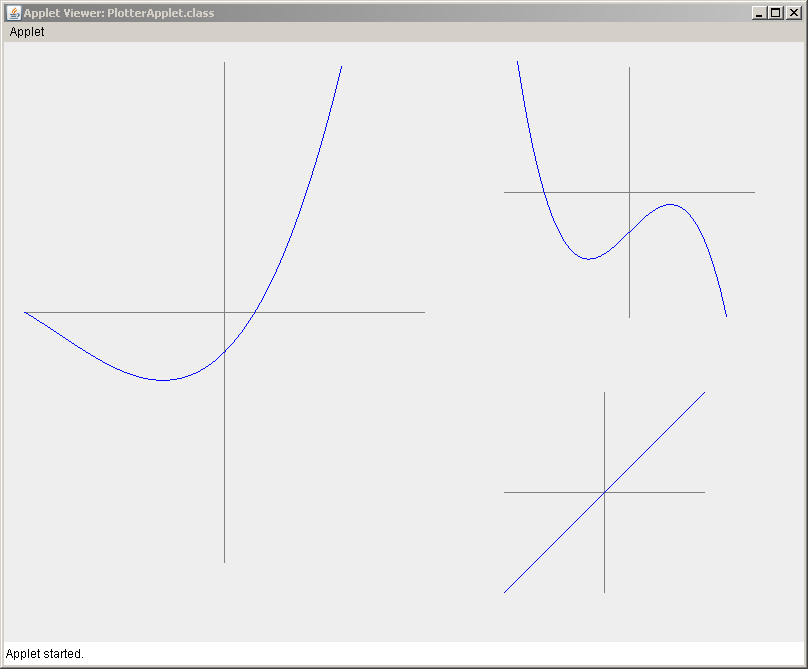Click the origin of the bottom-right plot

coord(605,491)
